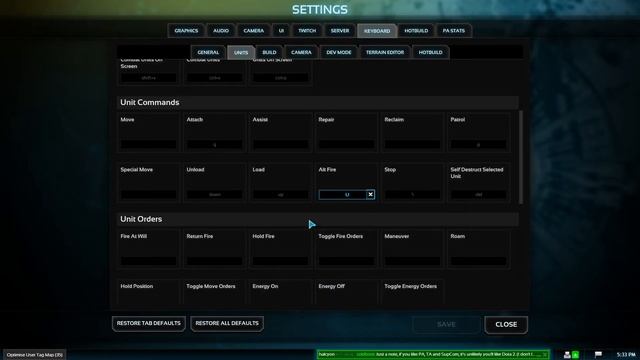Close the settings dialog with Close button
640x360 pixels.
(506, 324)
